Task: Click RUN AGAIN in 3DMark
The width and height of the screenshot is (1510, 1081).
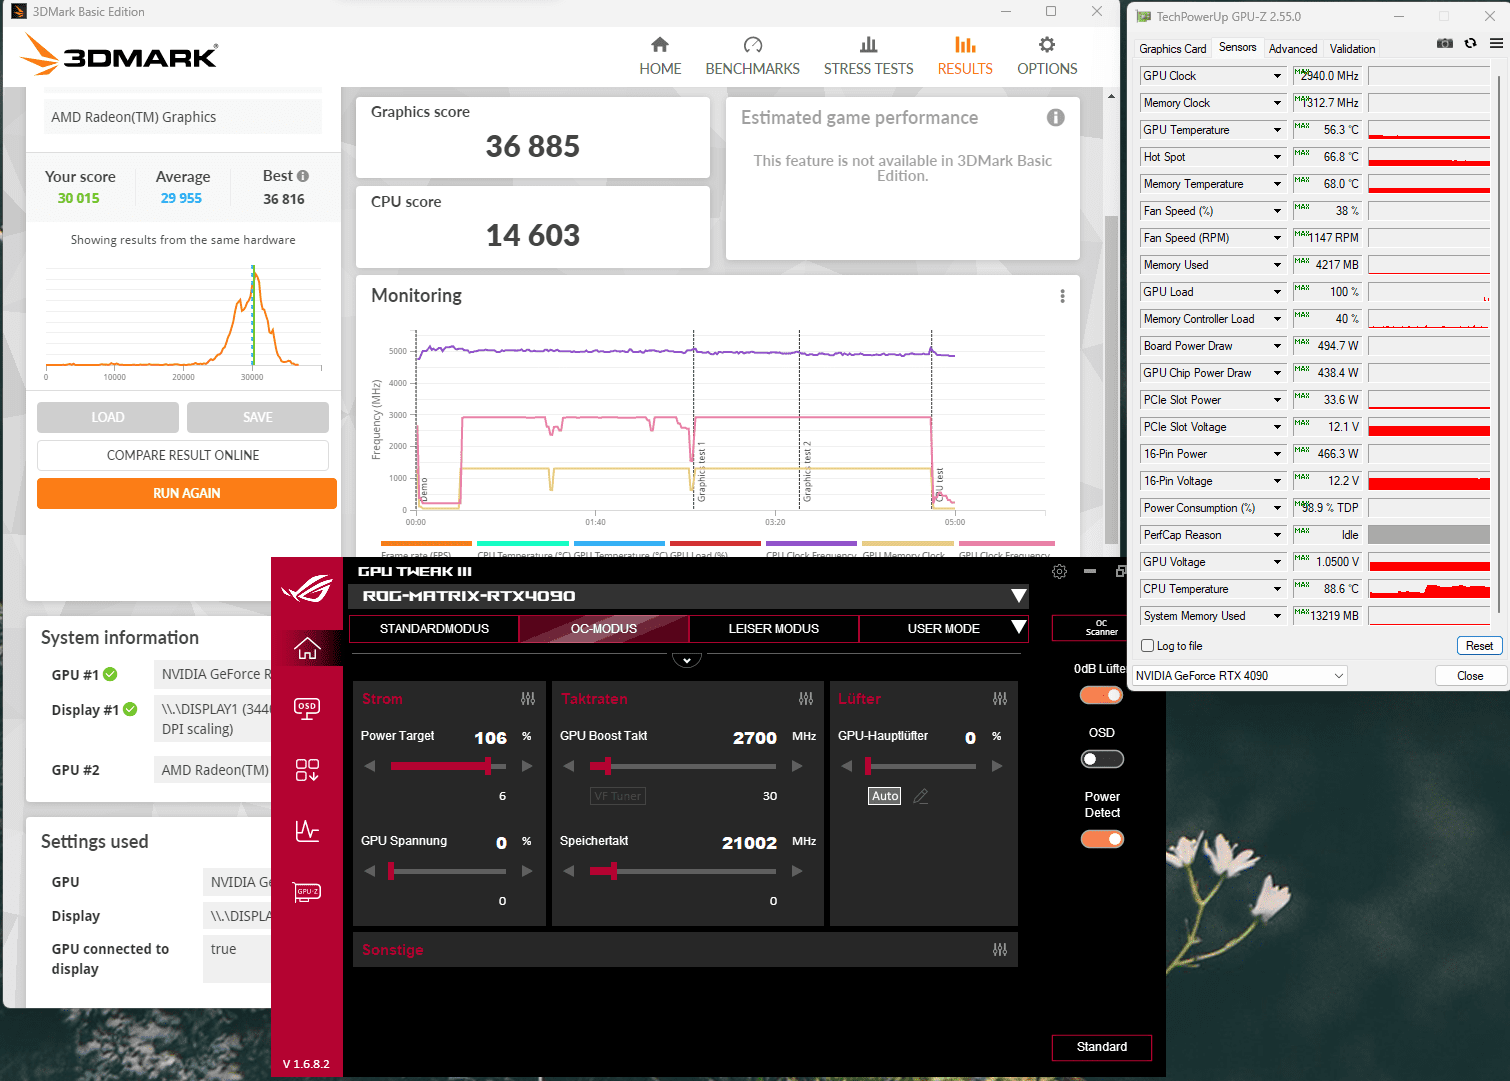Action: coord(187,493)
